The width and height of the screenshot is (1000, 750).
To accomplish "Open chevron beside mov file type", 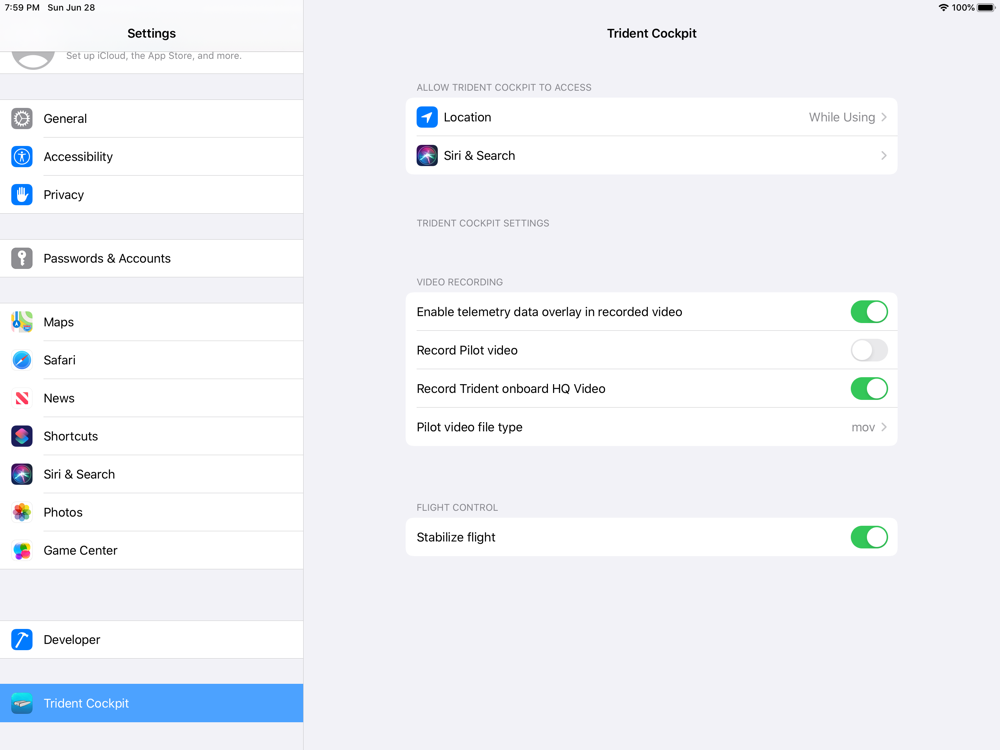I will point(884,427).
